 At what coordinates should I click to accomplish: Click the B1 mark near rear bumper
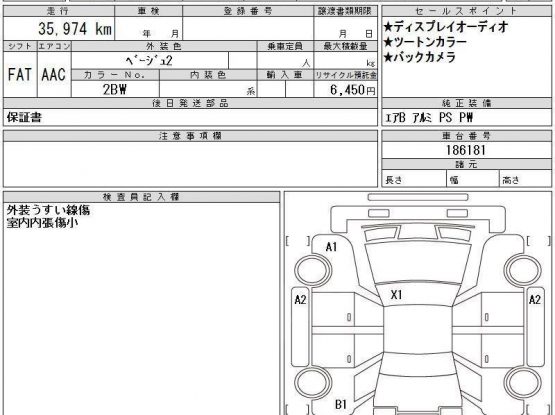tap(341, 404)
